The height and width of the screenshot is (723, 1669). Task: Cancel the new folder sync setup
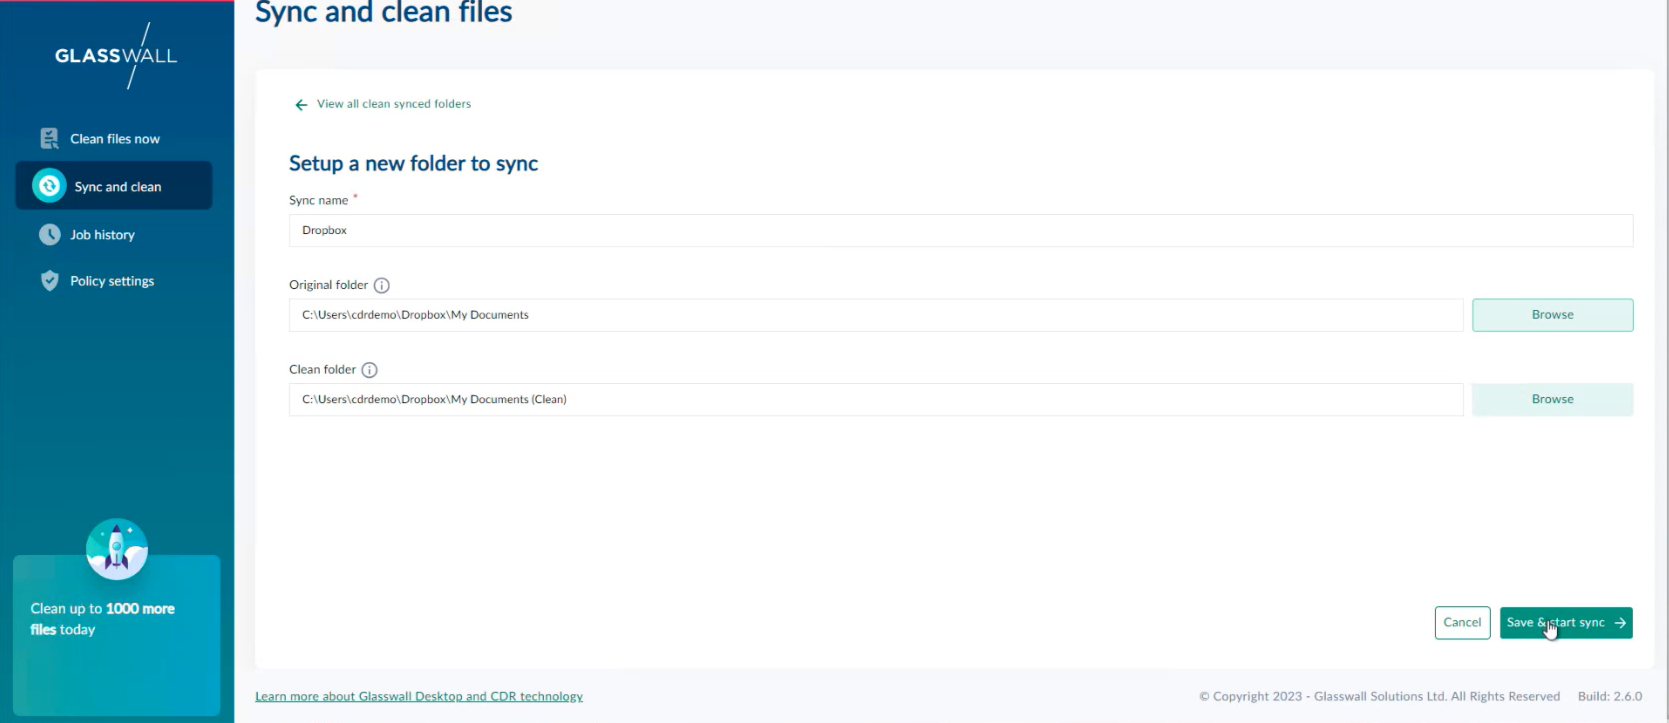(x=1462, y=623)
